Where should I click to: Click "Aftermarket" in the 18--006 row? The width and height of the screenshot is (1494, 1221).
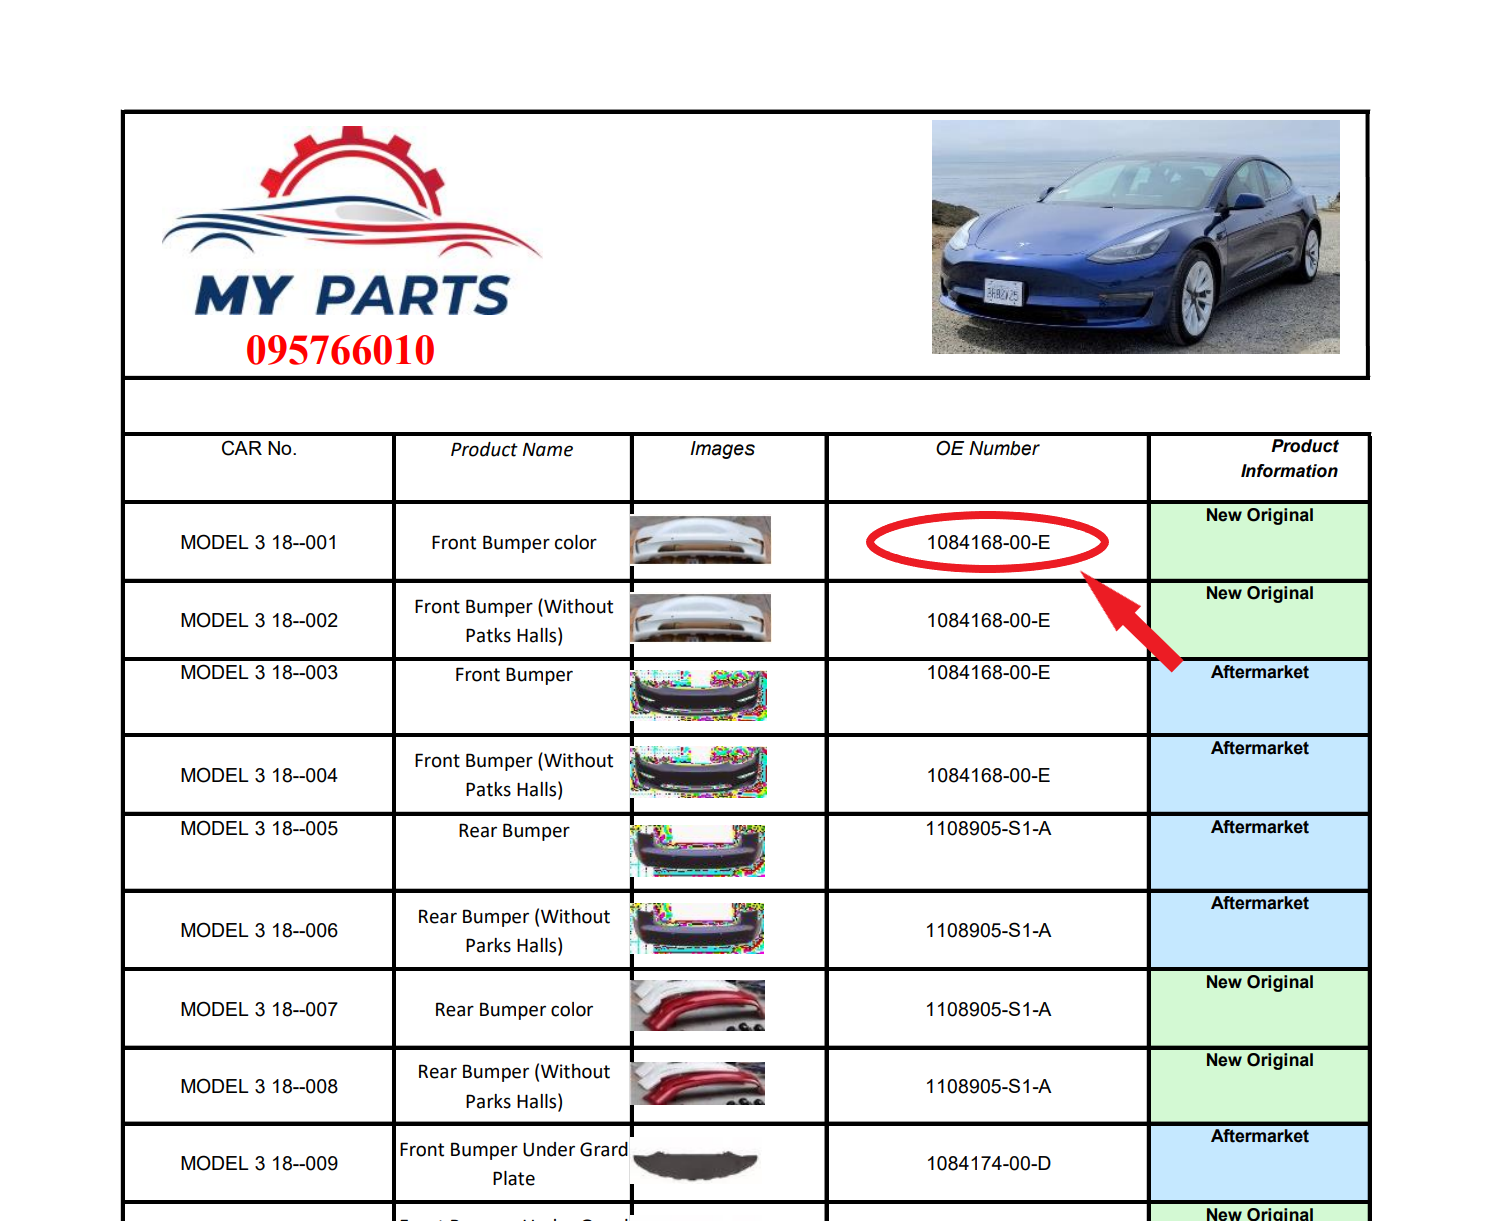point(1259,903)
